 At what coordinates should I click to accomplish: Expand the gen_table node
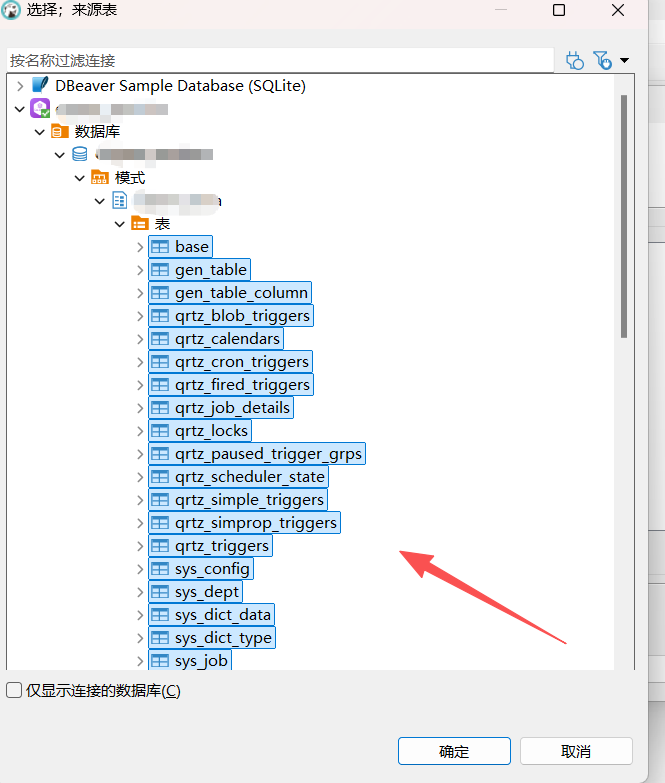point(140,270)
